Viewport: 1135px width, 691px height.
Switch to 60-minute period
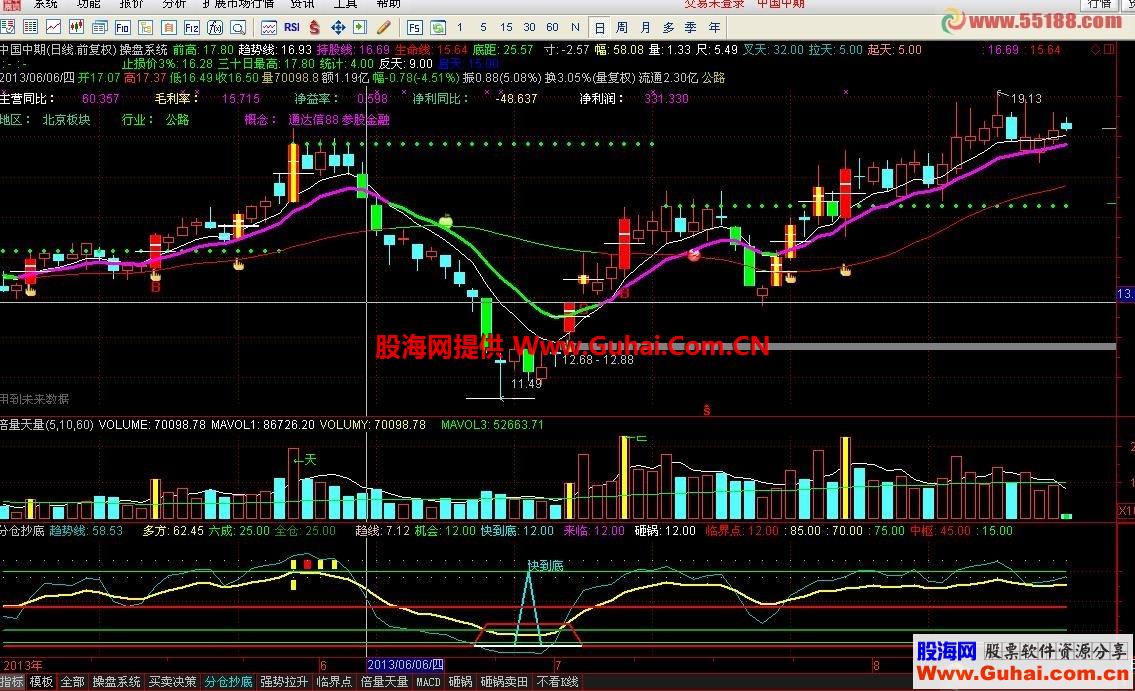(552, 27)
